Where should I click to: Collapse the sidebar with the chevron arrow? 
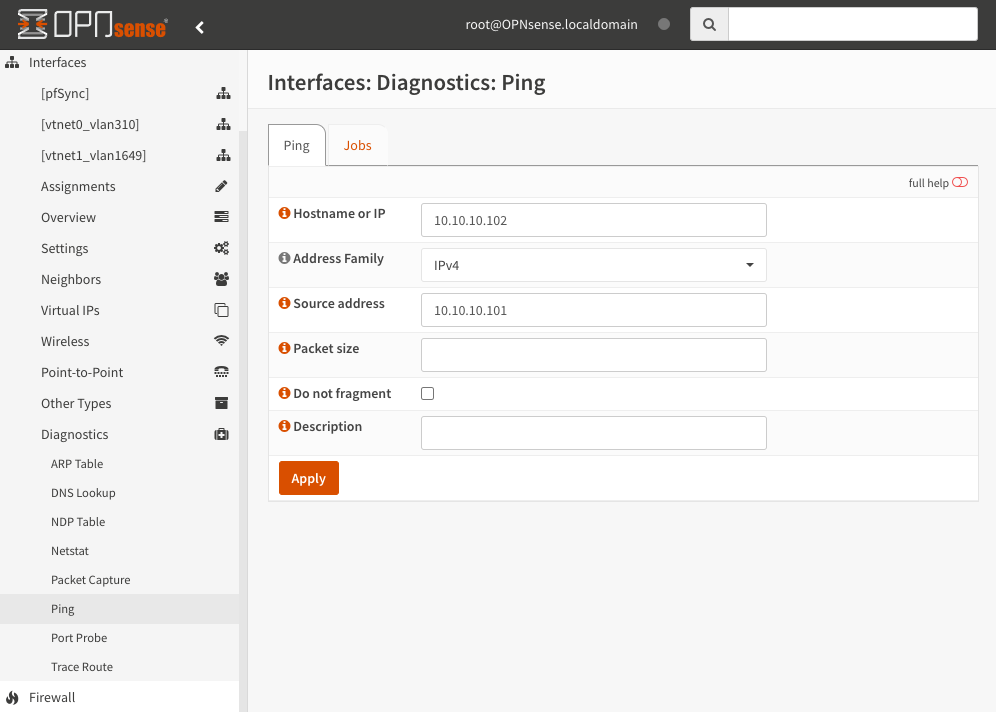[x=199, y=27]
